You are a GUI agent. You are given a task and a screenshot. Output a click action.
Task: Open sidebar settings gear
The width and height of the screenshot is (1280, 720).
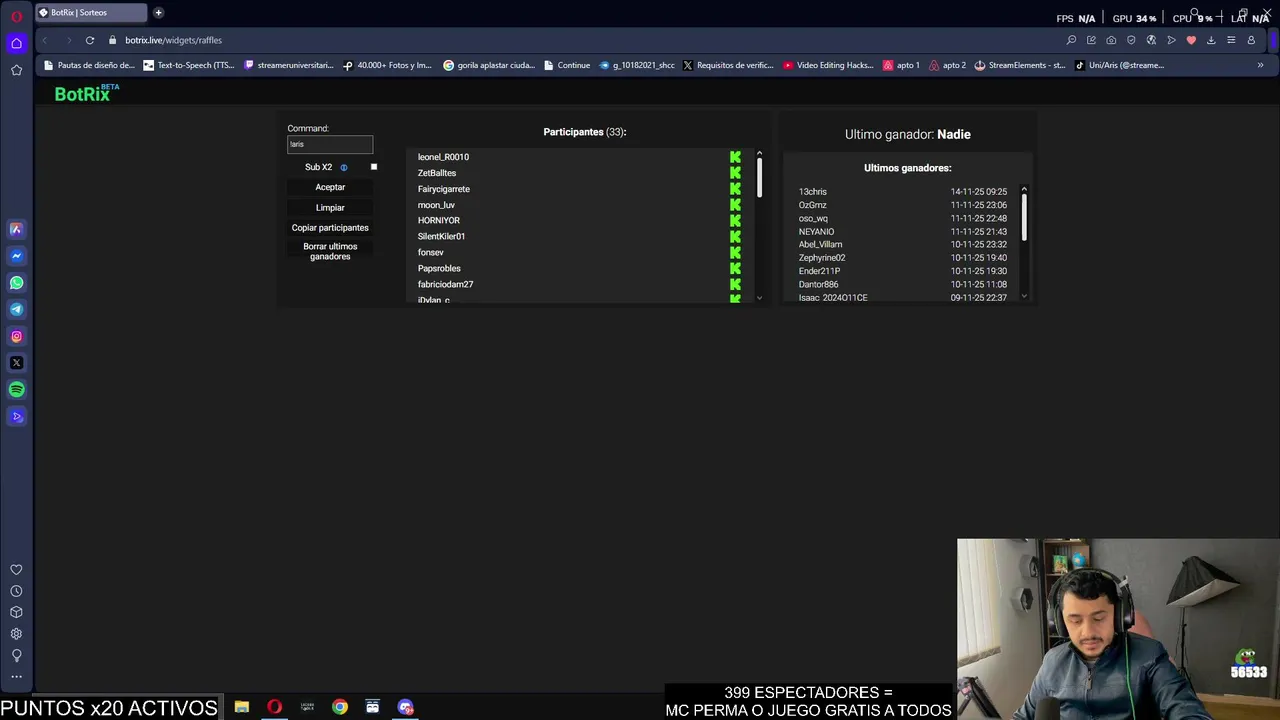16,634
